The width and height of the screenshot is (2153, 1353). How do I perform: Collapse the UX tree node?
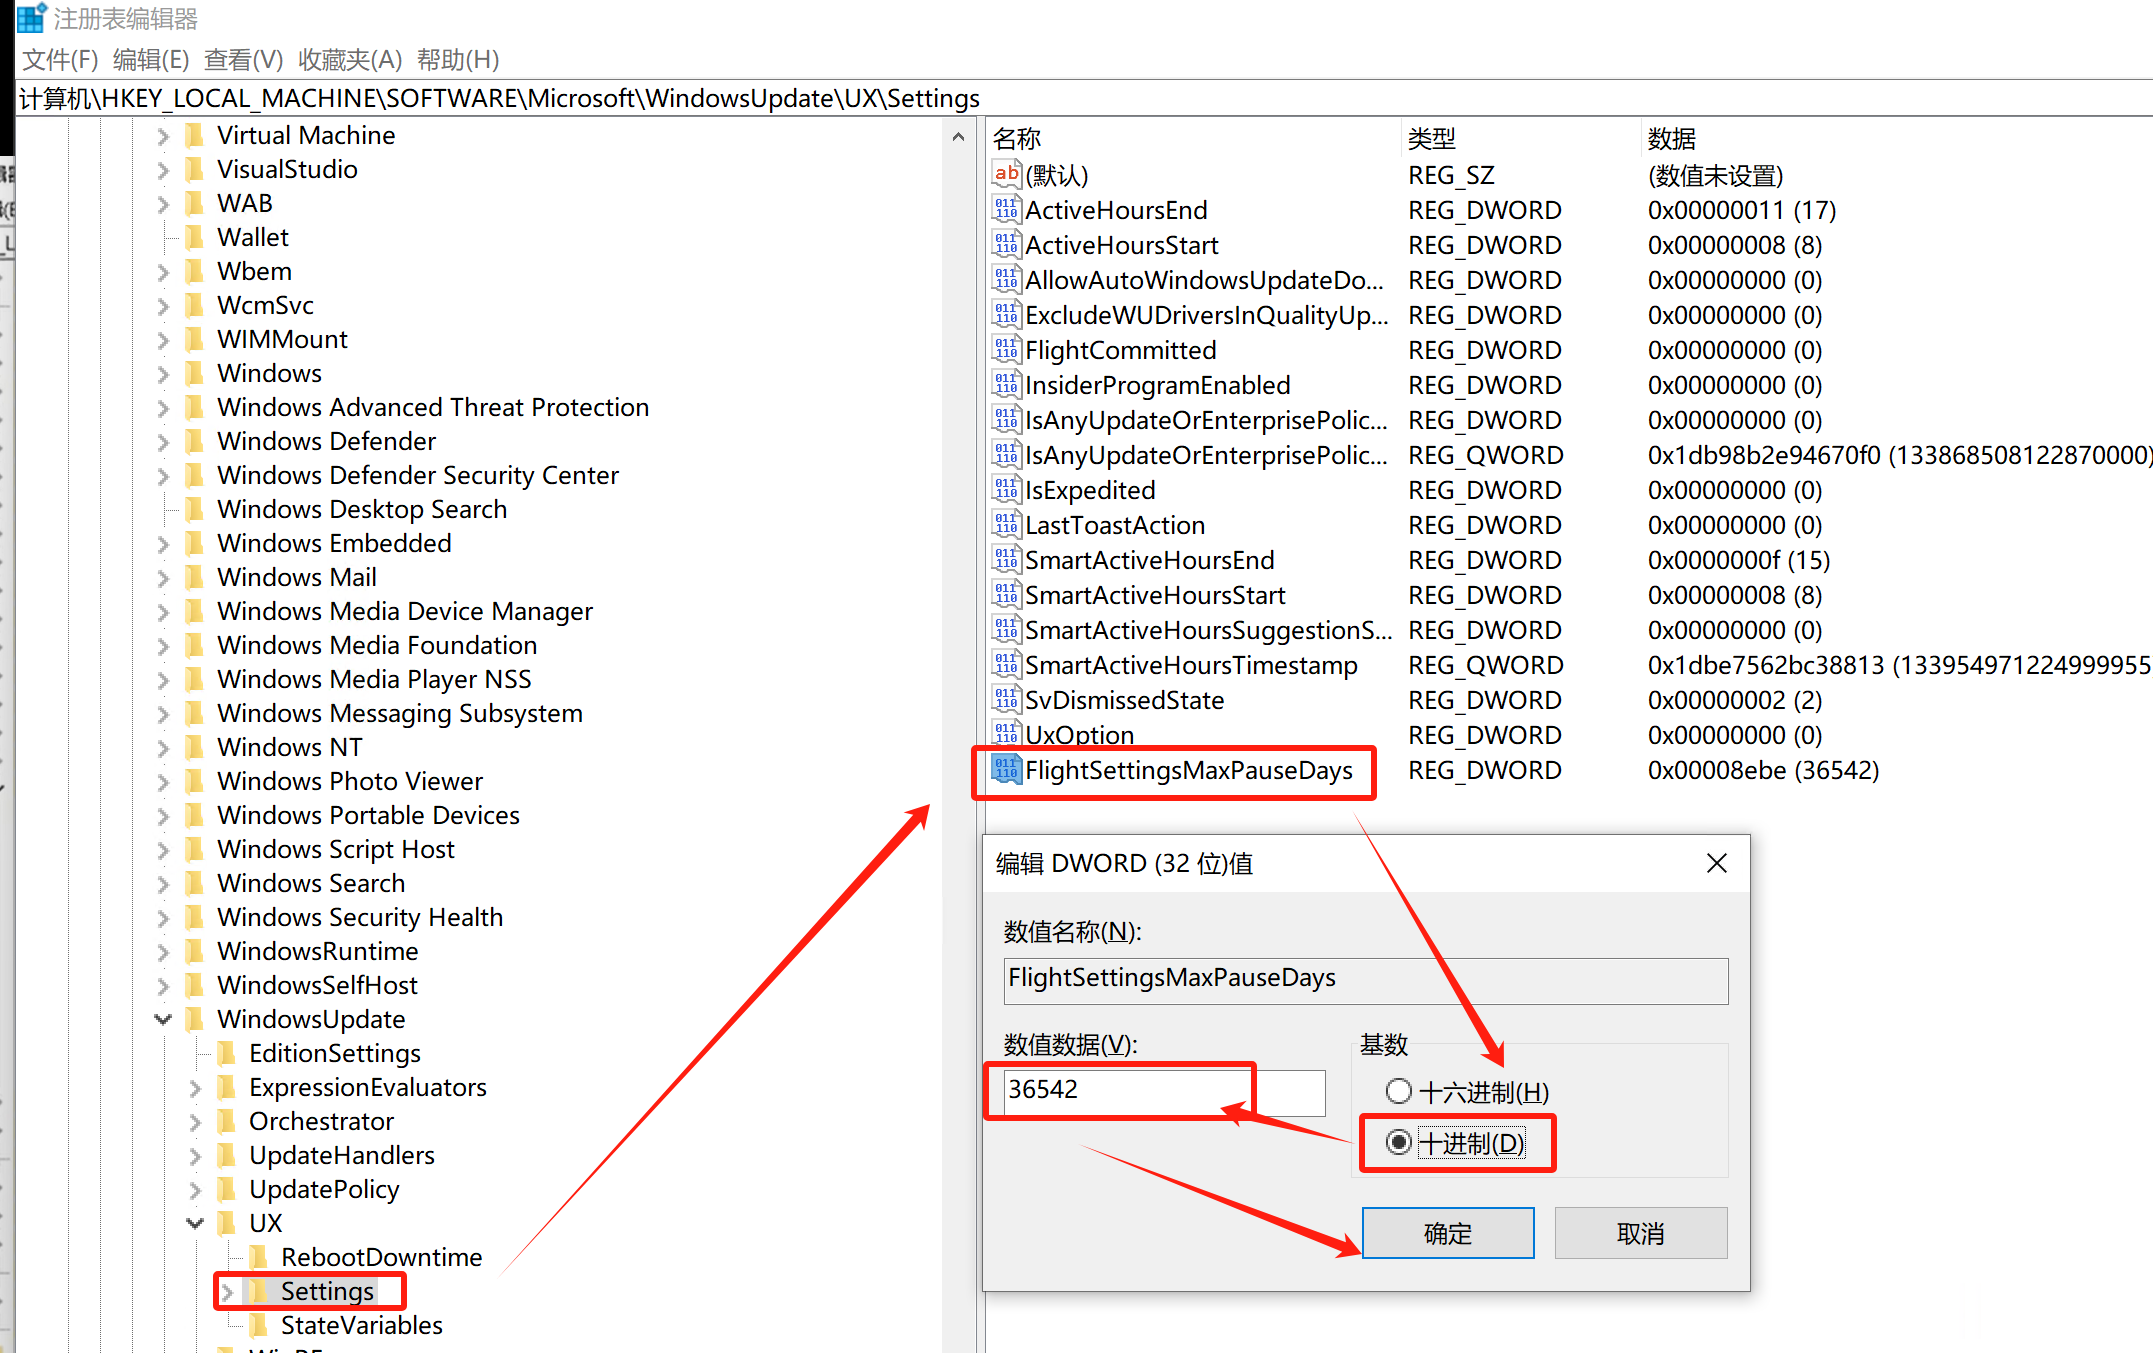(x=195, y=1223)
